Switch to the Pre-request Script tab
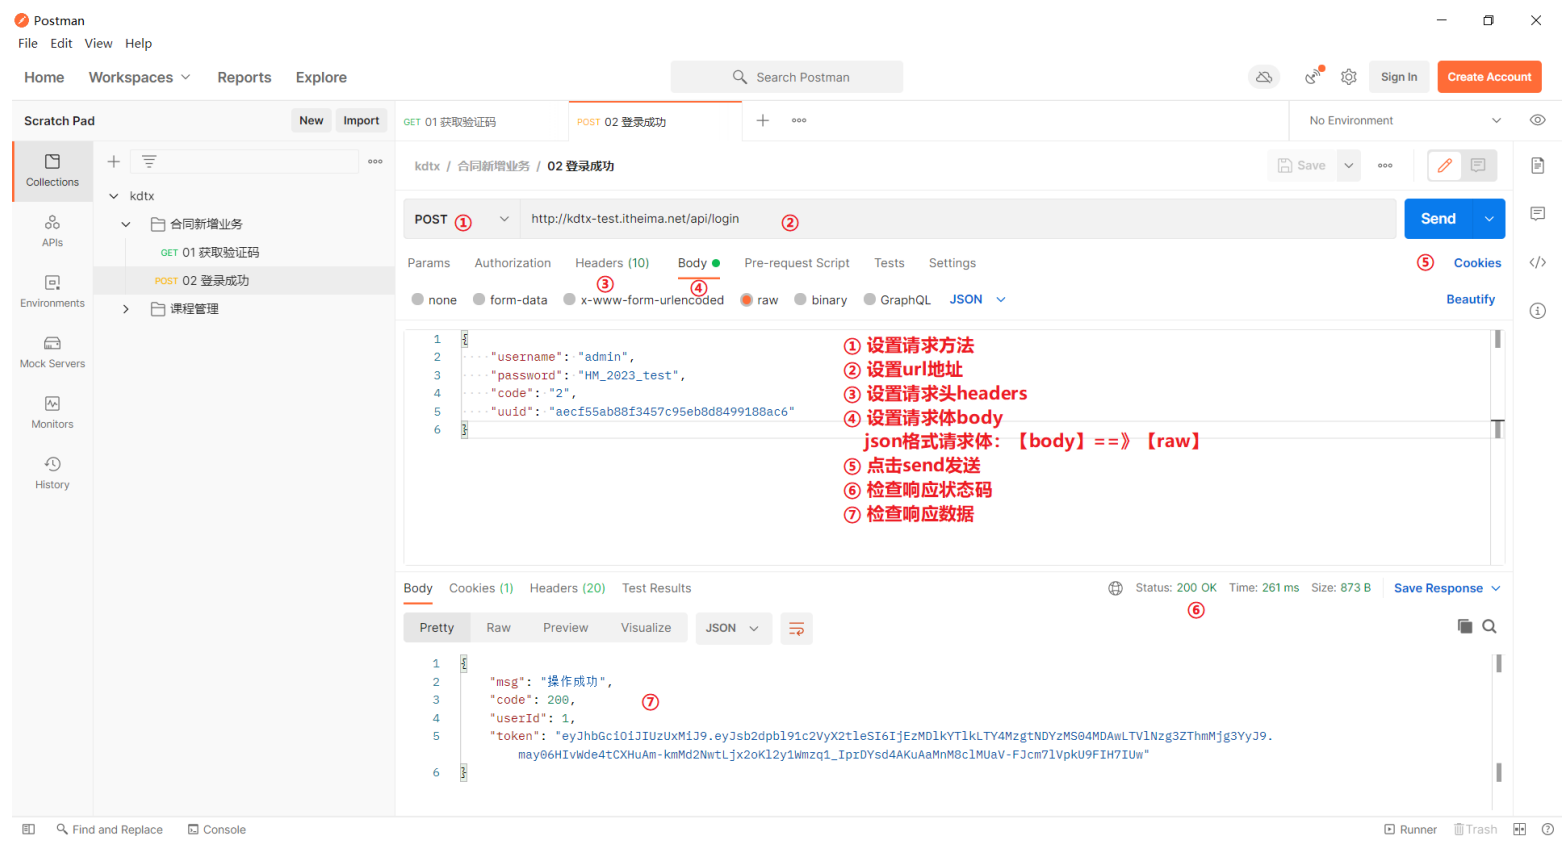1566x844 pixels. 797,263
